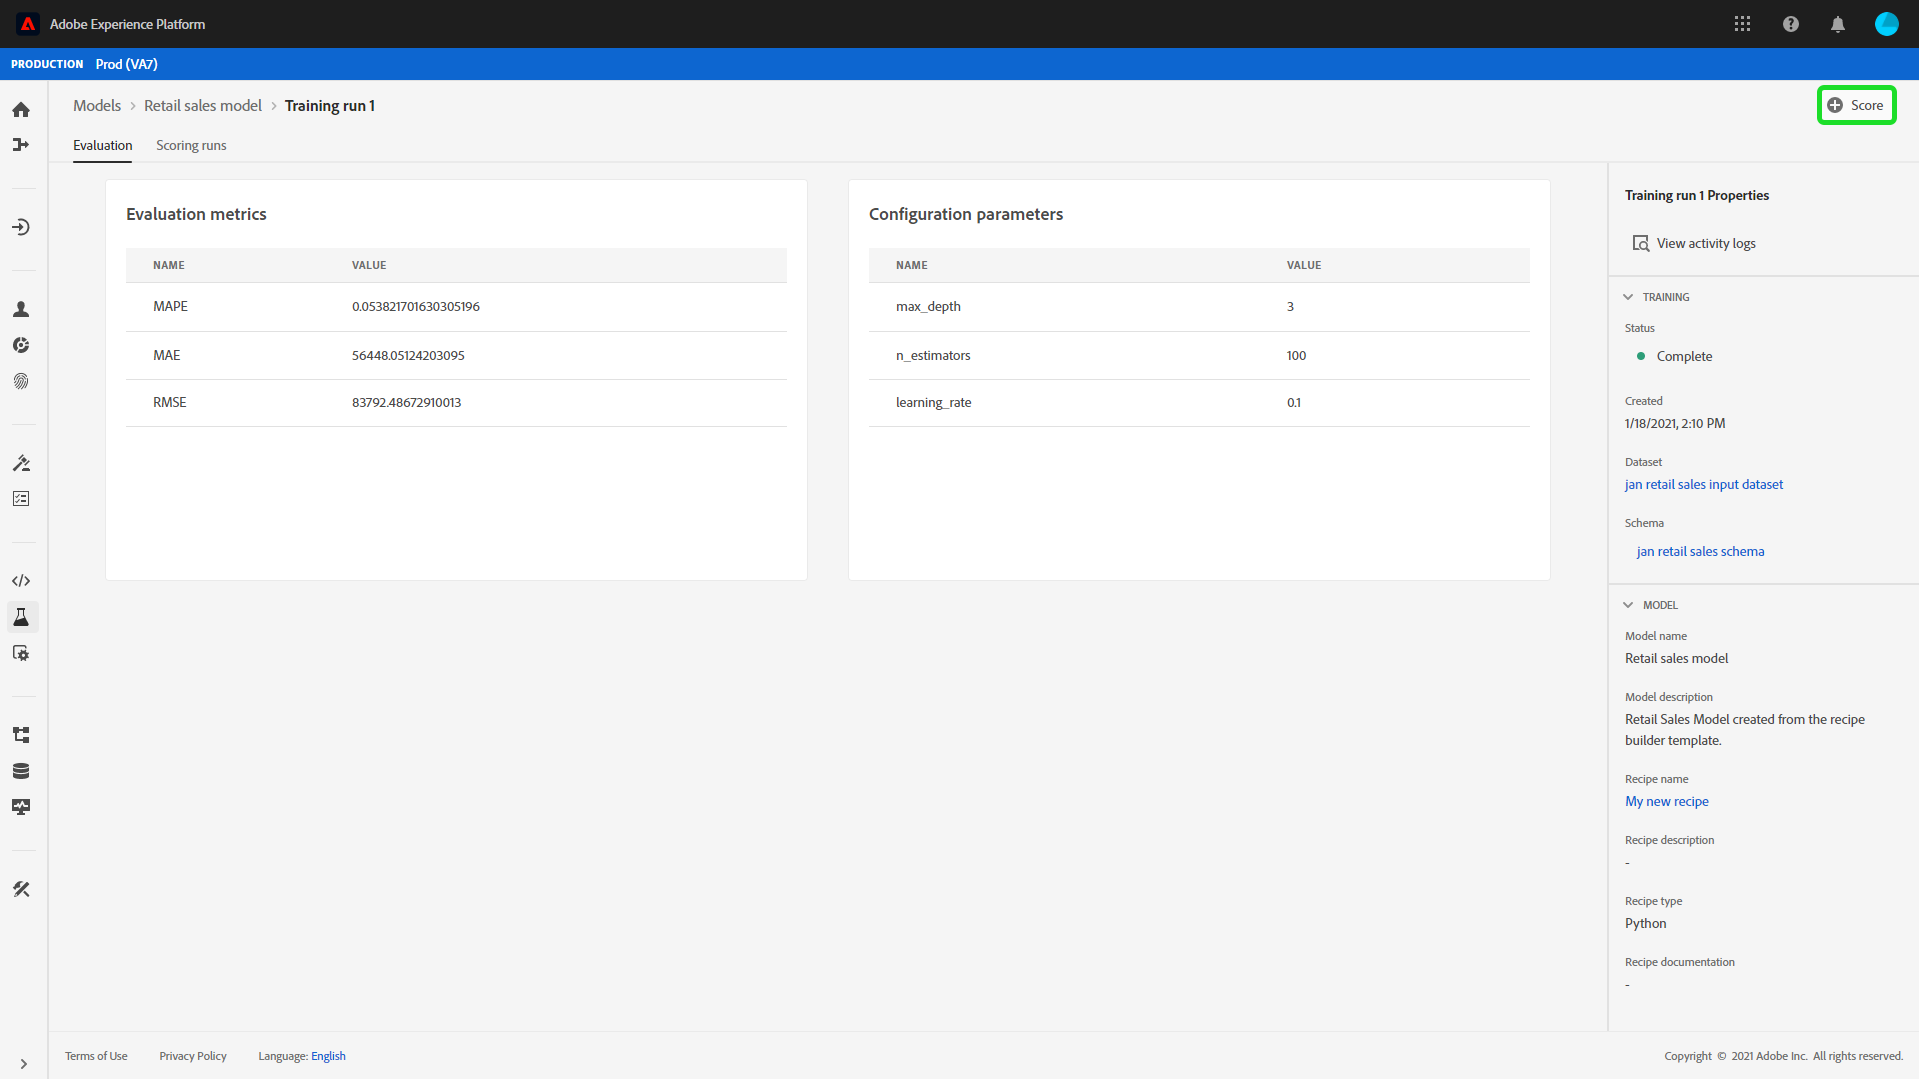Open the Datasets database icon in sidebar

click(21, 771)
